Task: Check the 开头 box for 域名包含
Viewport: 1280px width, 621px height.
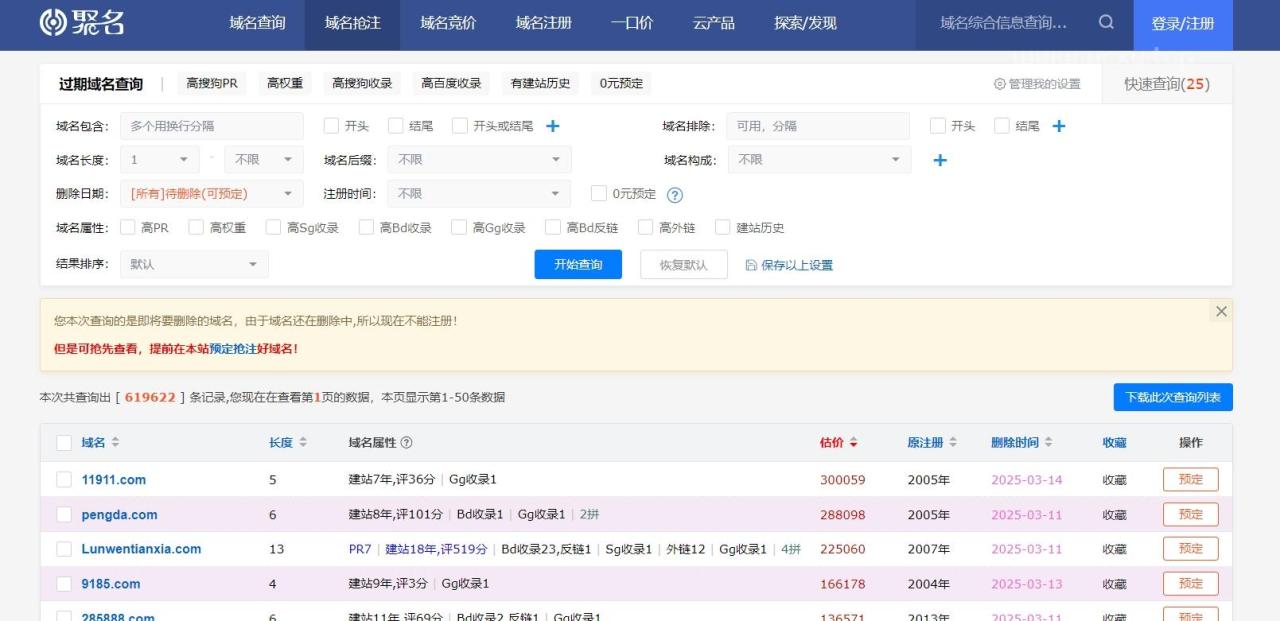Action: tap(331, 126)
